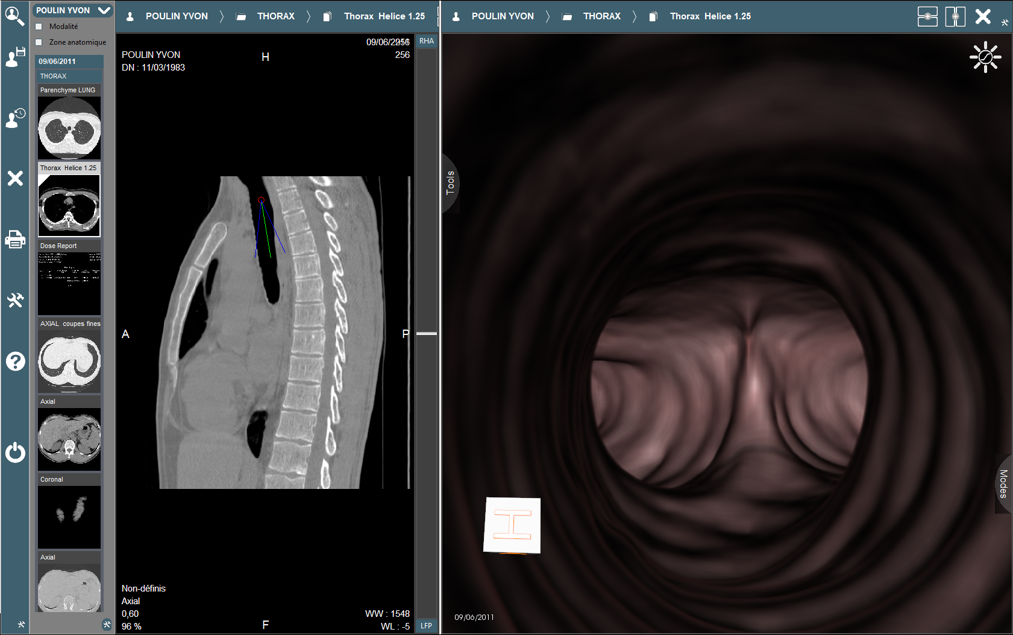The image size is (1013, 635).
Task: Close the right viewer with X button
Action: click(983, 16)
